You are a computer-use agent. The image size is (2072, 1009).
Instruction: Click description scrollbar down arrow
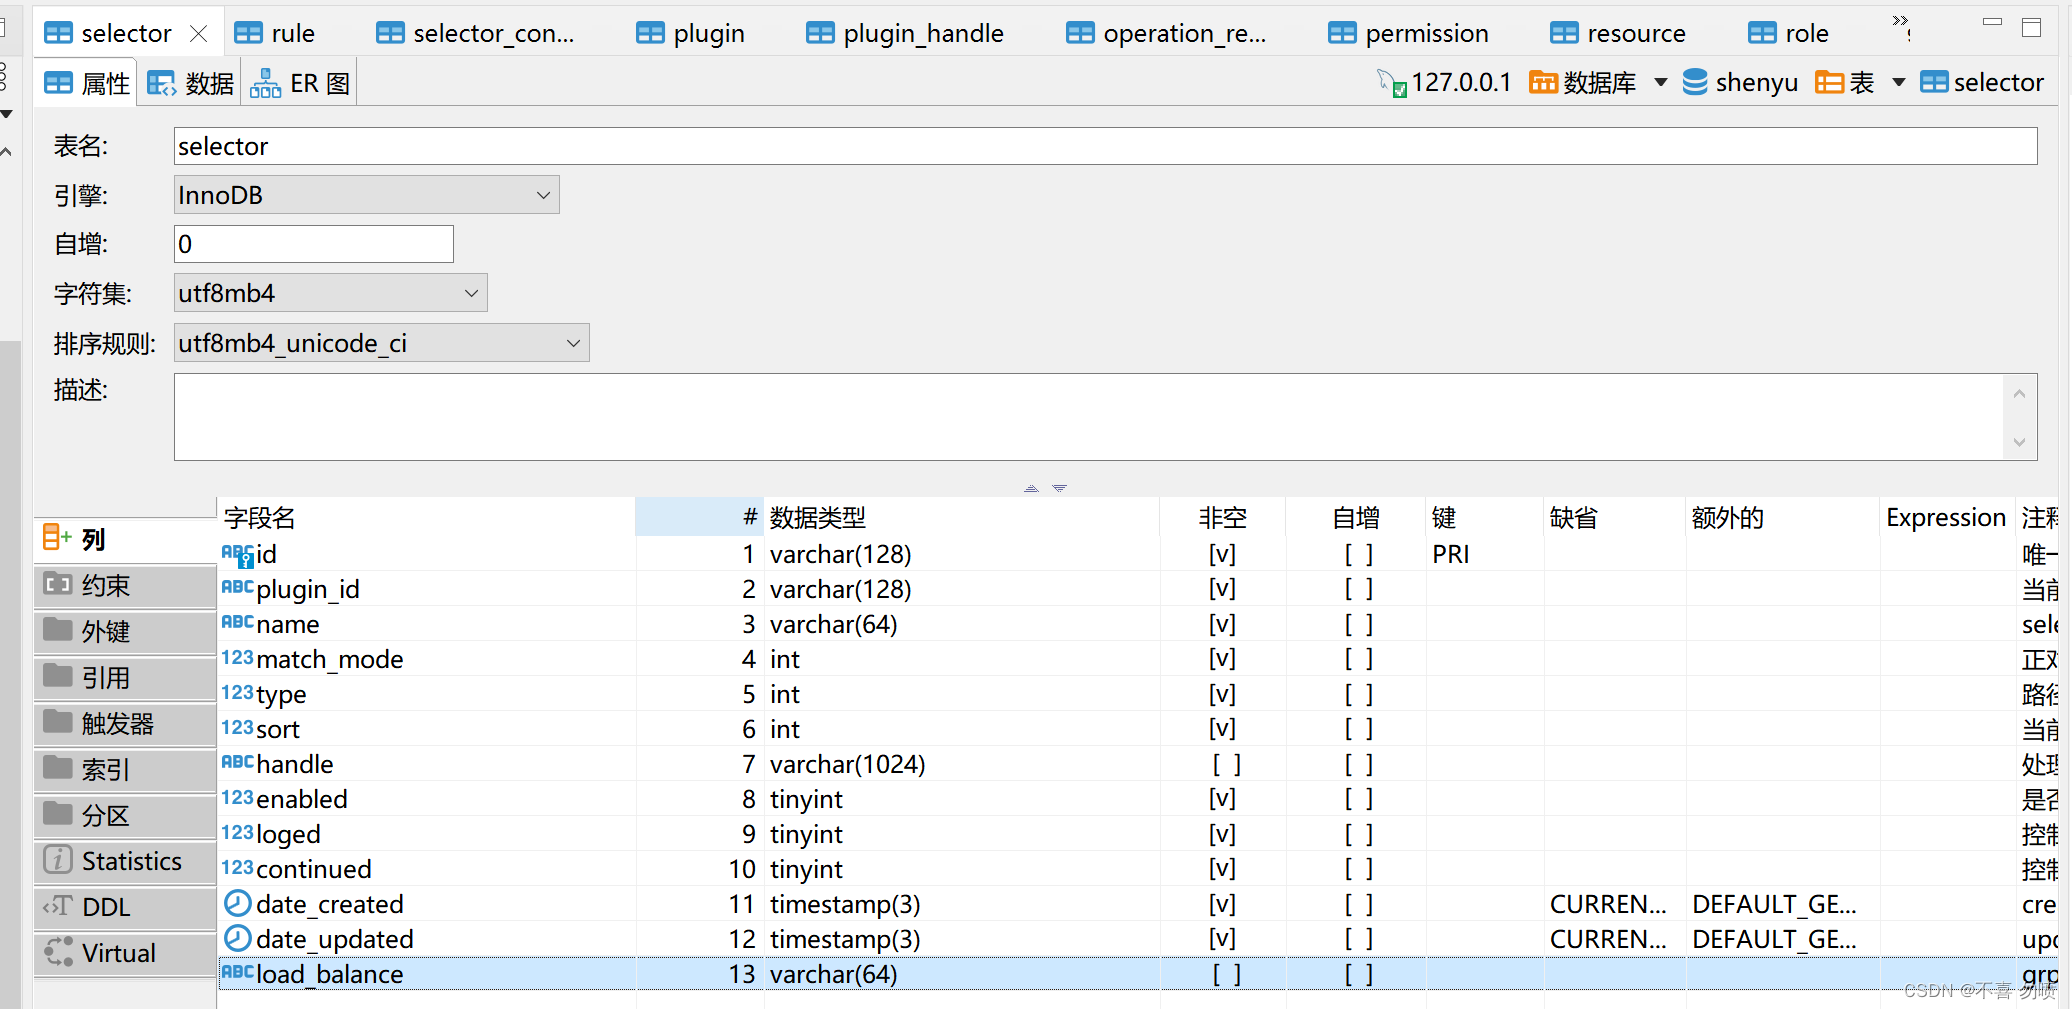pyautogui.click(x=2019, y=442)
